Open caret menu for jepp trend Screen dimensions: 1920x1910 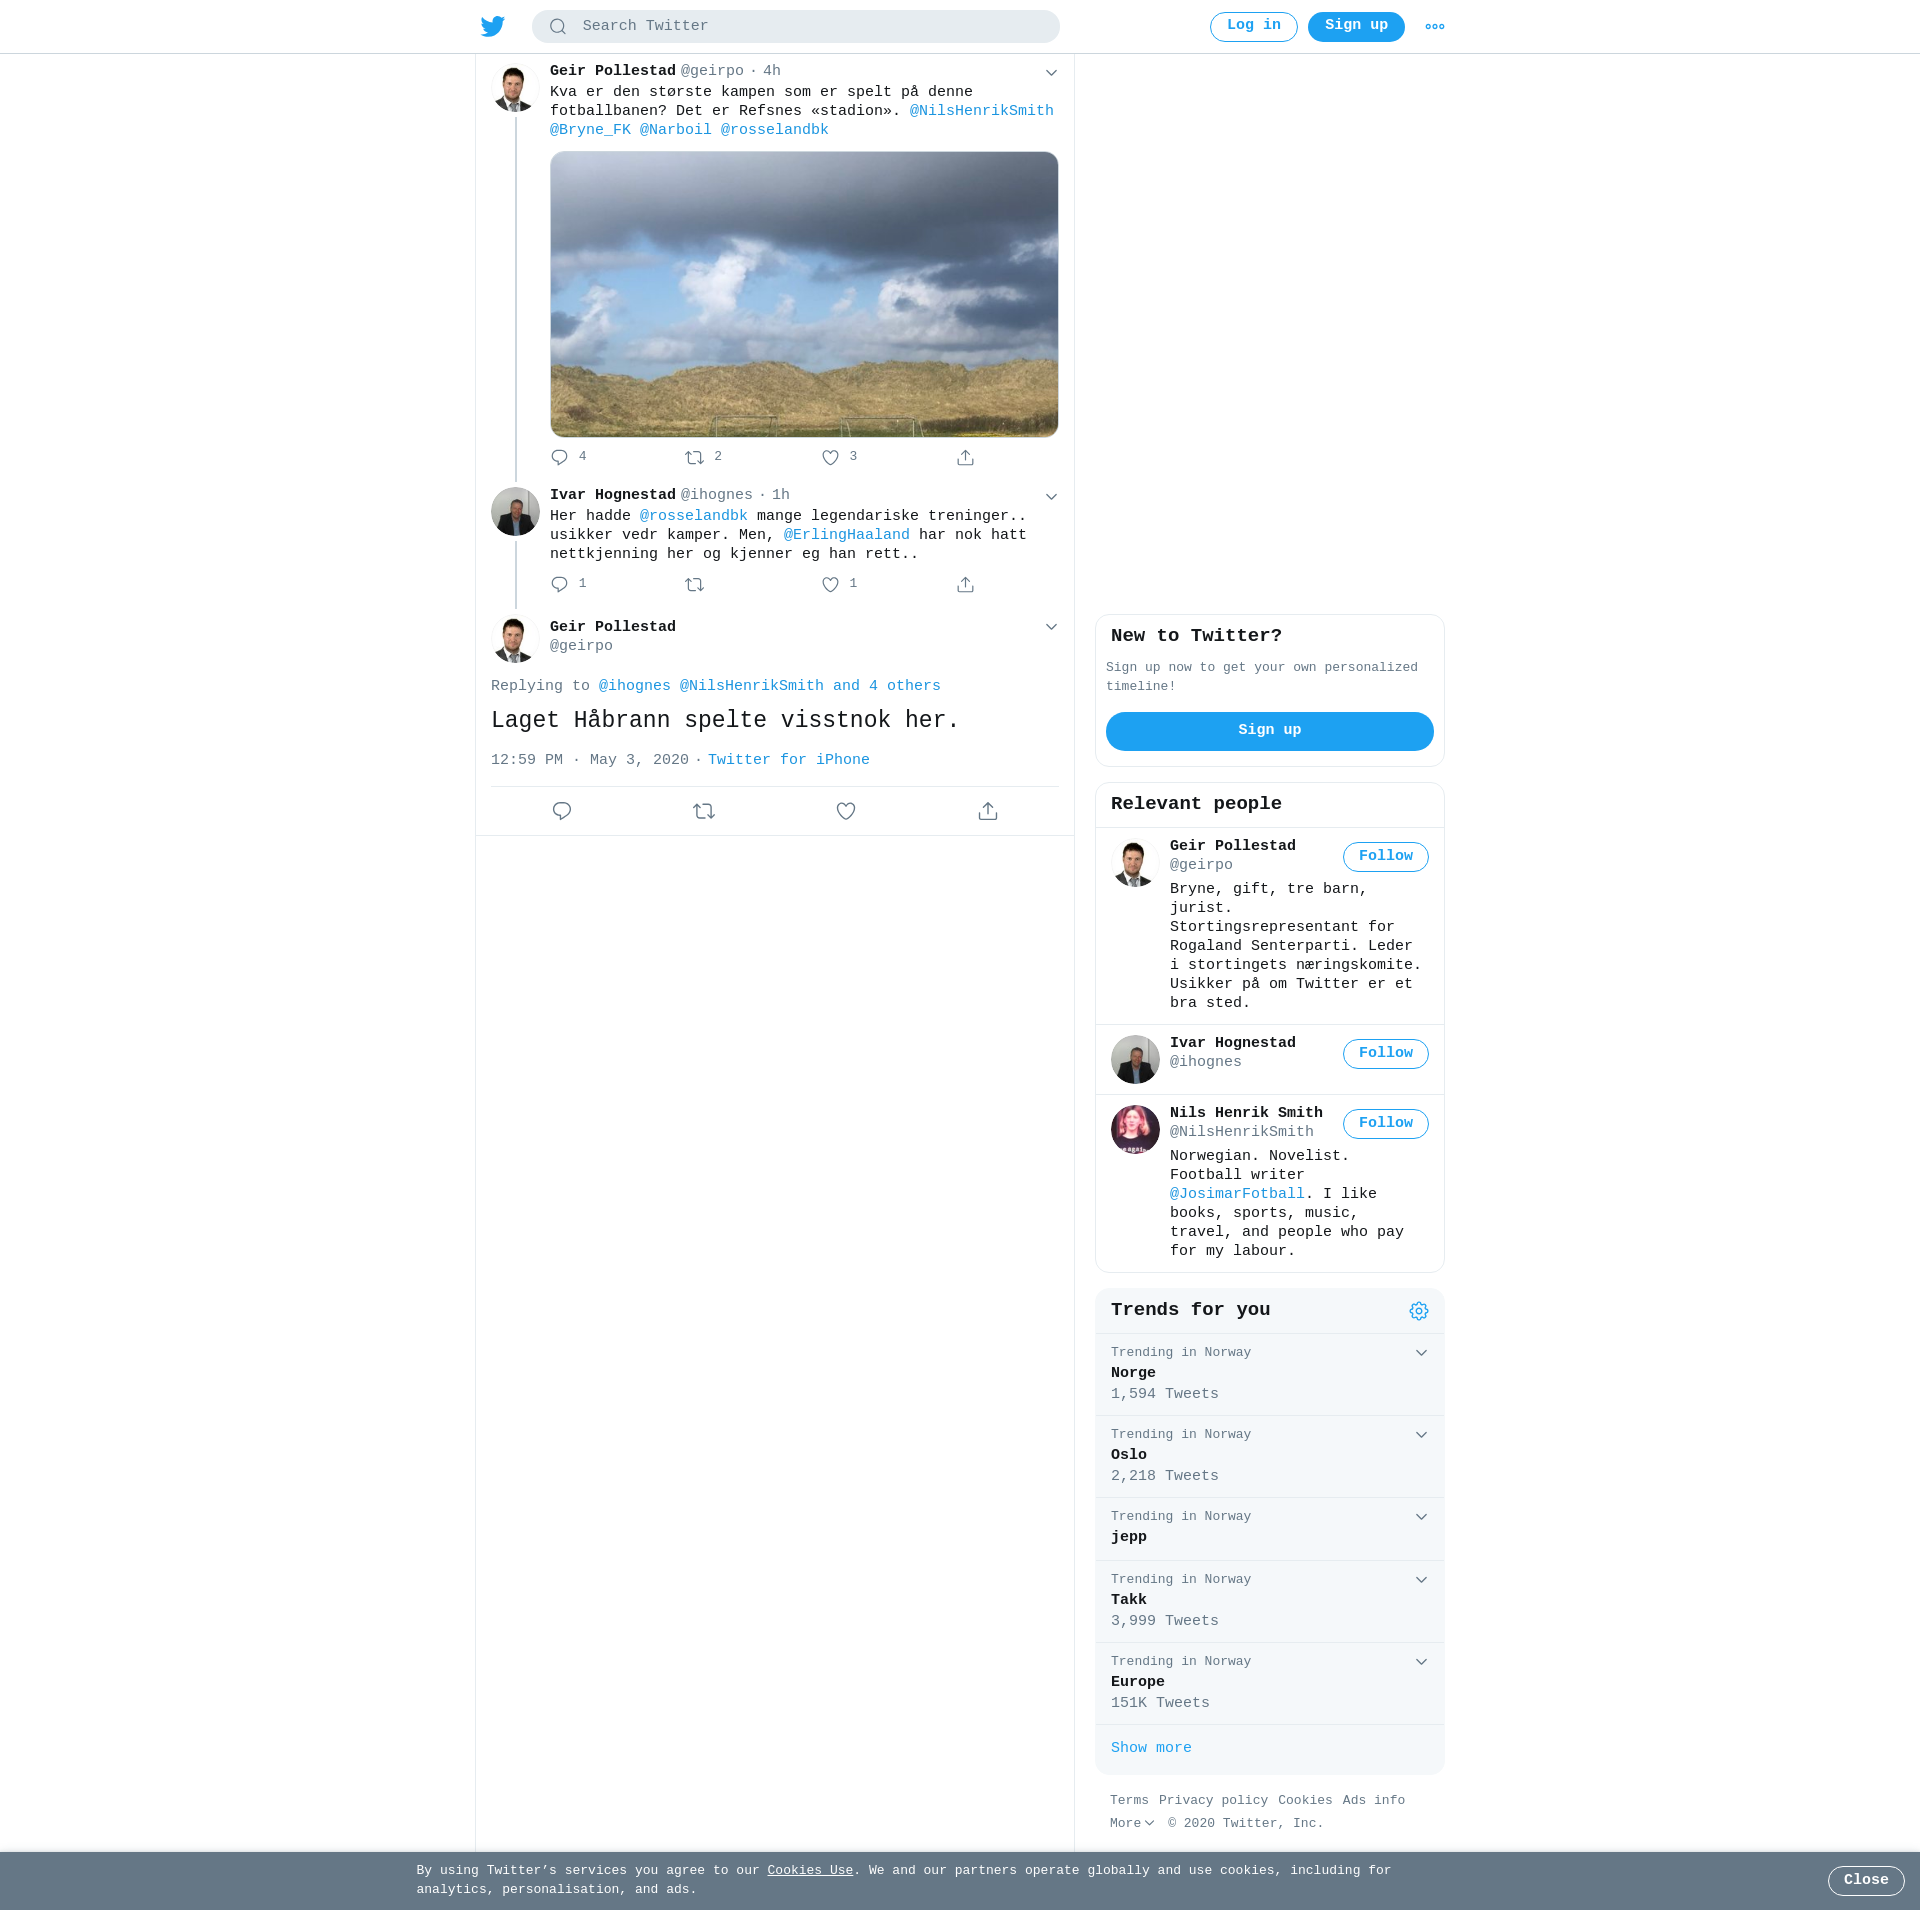[1421, 1517]
